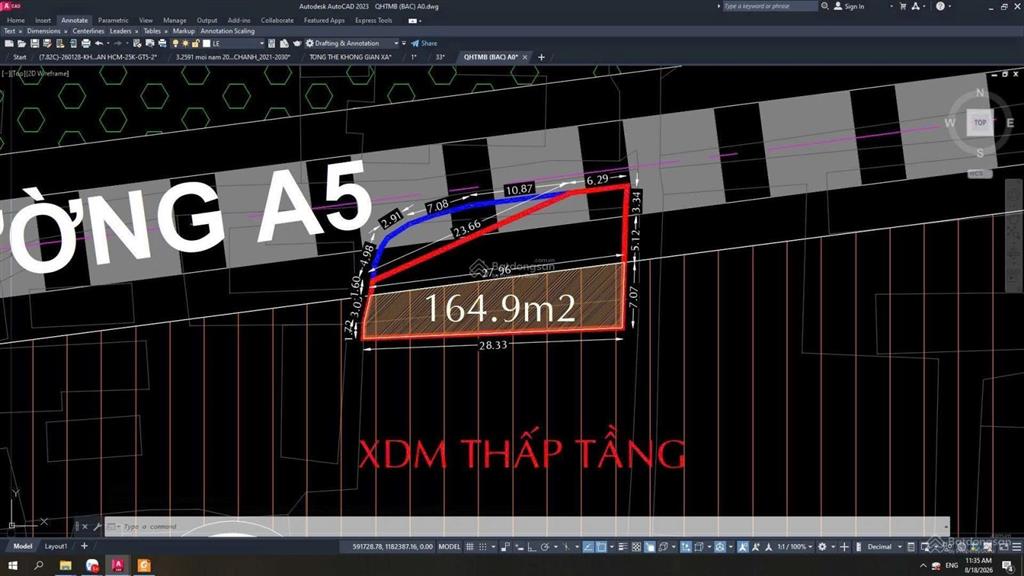This screenshot has width=1024, height=576.
Task: Open the workspace switching gear icon in status bar
Action: [822, 547]
